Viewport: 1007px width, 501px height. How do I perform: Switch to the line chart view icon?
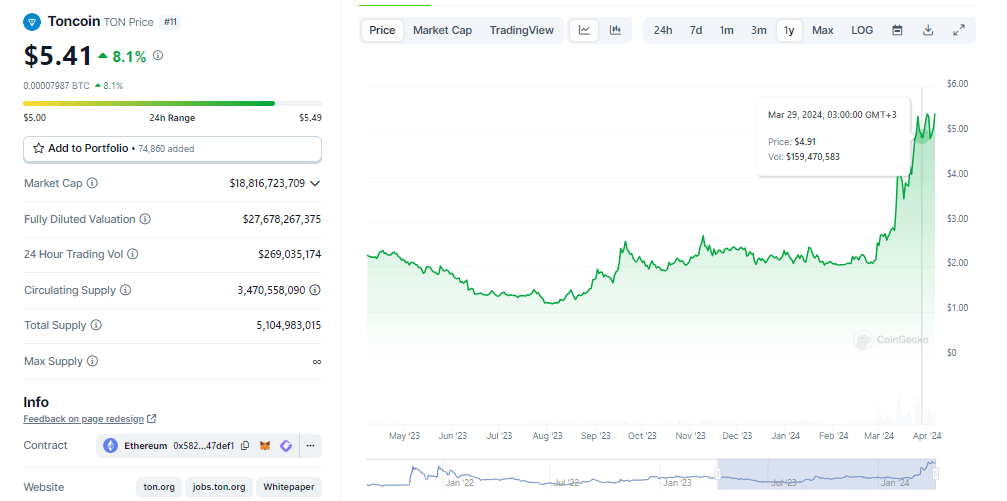coord(584,30)
